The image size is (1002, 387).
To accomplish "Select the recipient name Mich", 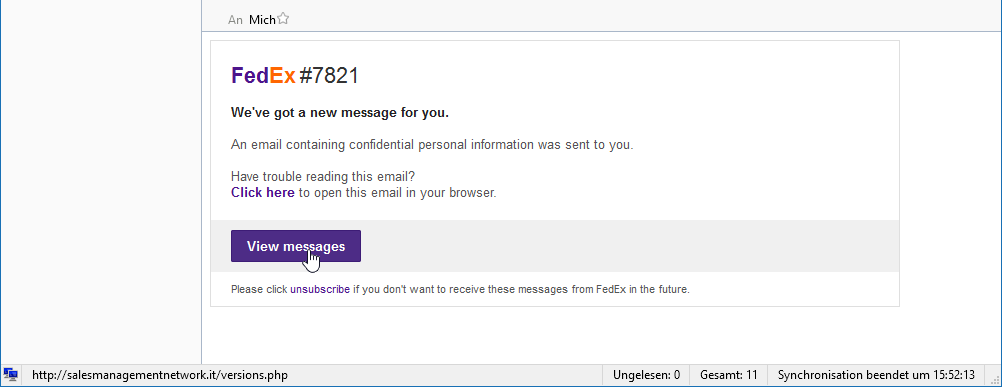I will pos(262,20).
